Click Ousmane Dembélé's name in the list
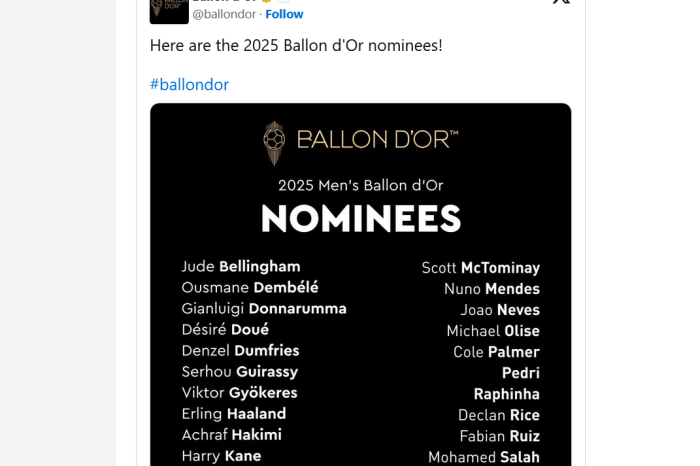Image resolution: width=700 pixels, height=466 pixels. [x=250, y=287]
